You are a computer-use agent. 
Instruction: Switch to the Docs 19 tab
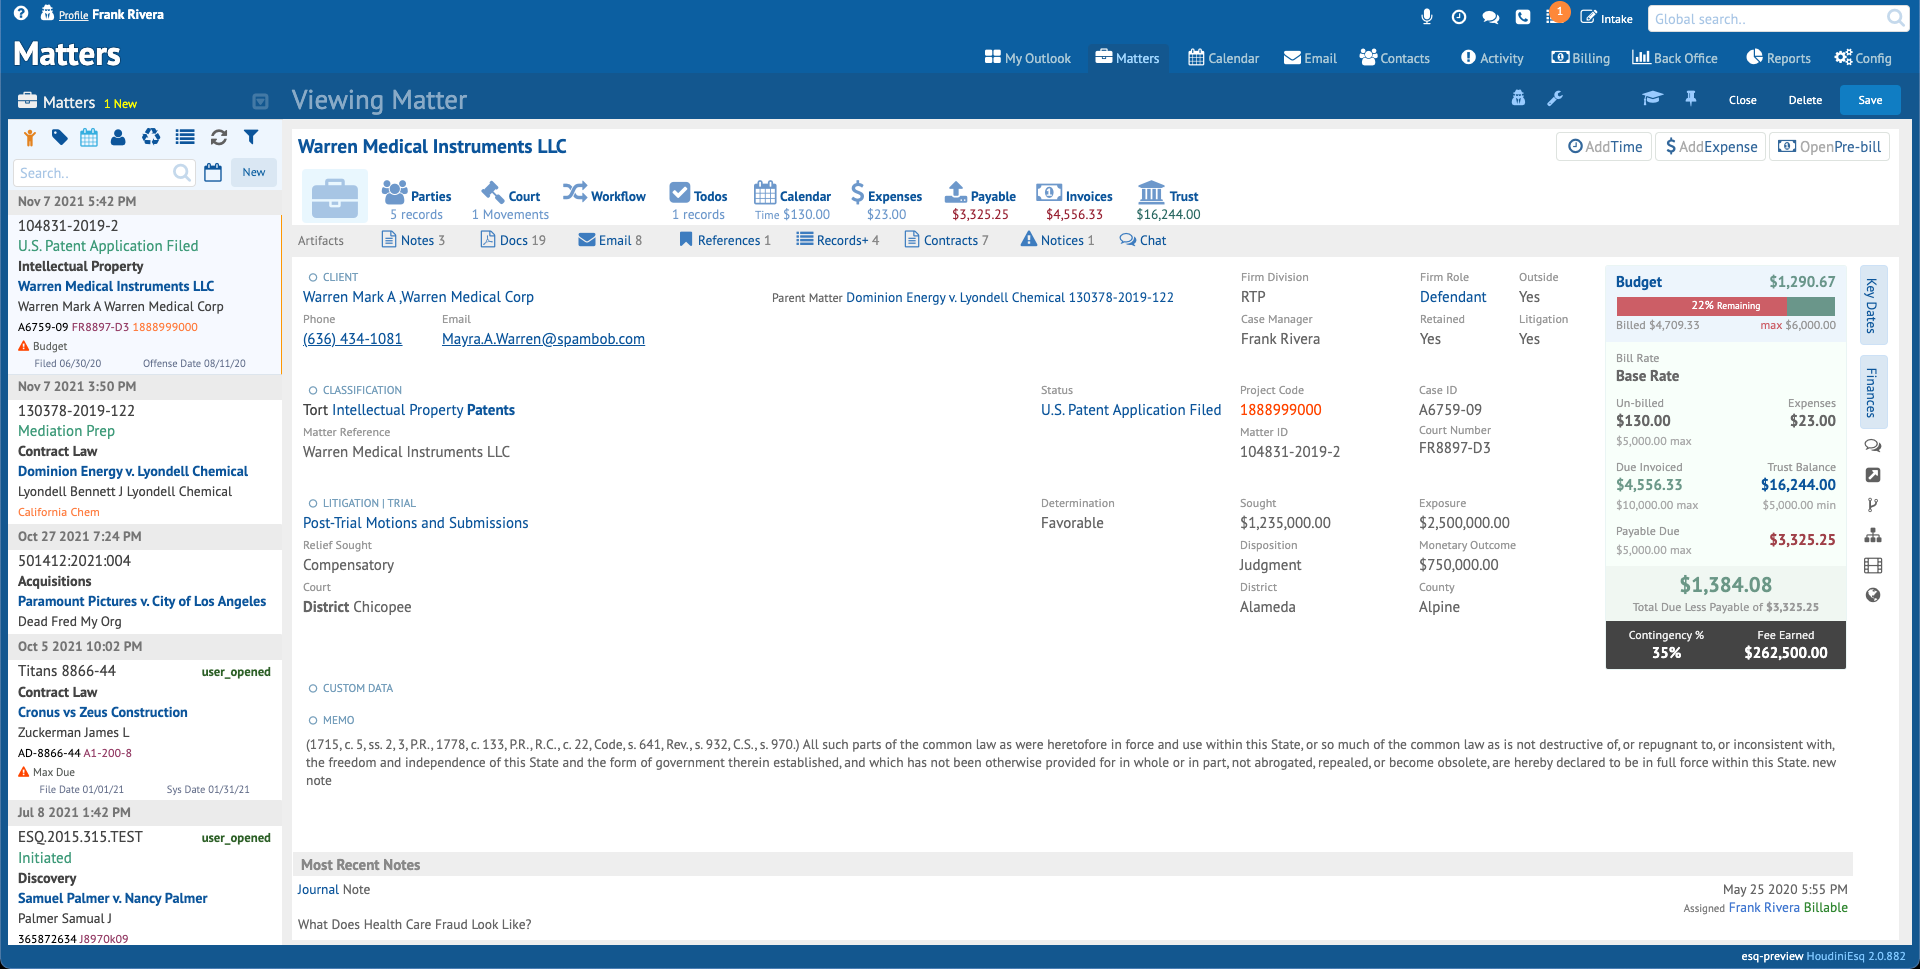(513, 240)
